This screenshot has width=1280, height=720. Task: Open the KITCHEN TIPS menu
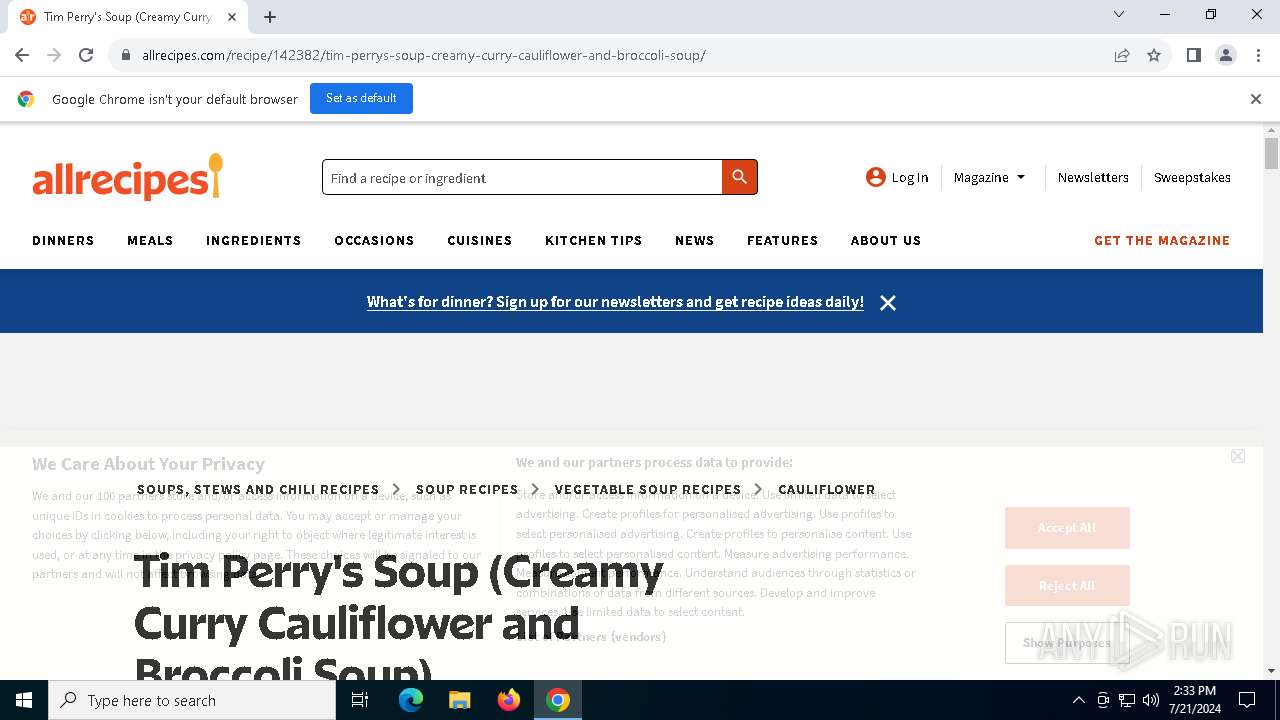click(x=594, y=240)
